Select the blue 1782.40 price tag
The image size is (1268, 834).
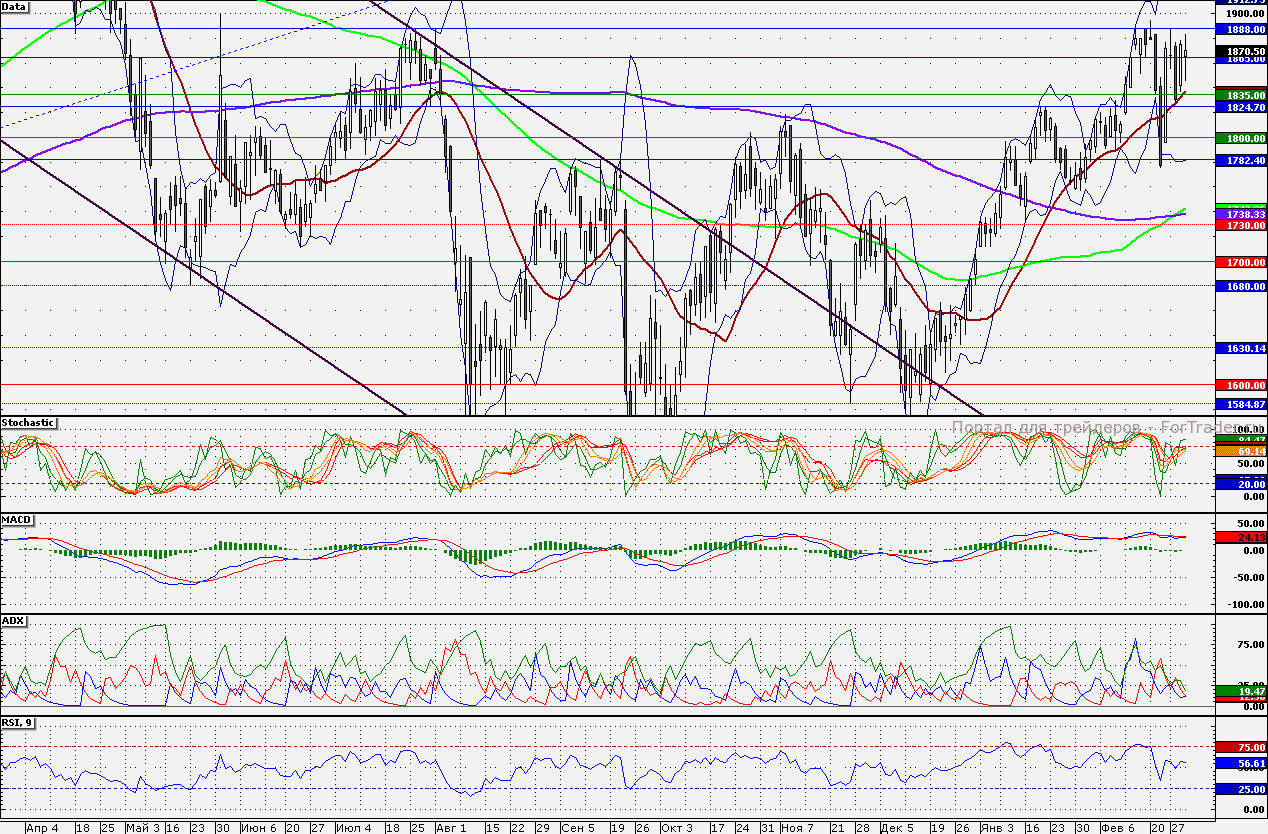click(1240, 160)
